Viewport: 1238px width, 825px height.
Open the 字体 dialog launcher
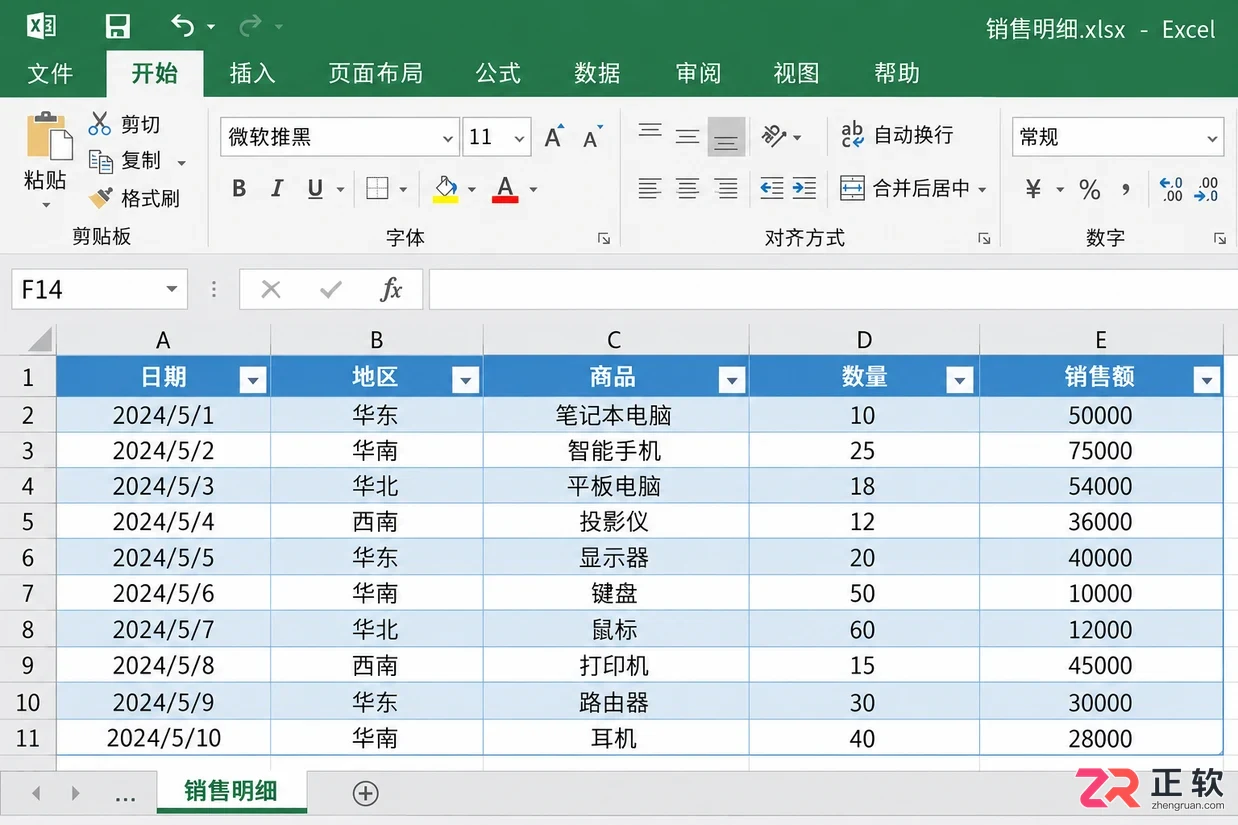pos(604,238)
